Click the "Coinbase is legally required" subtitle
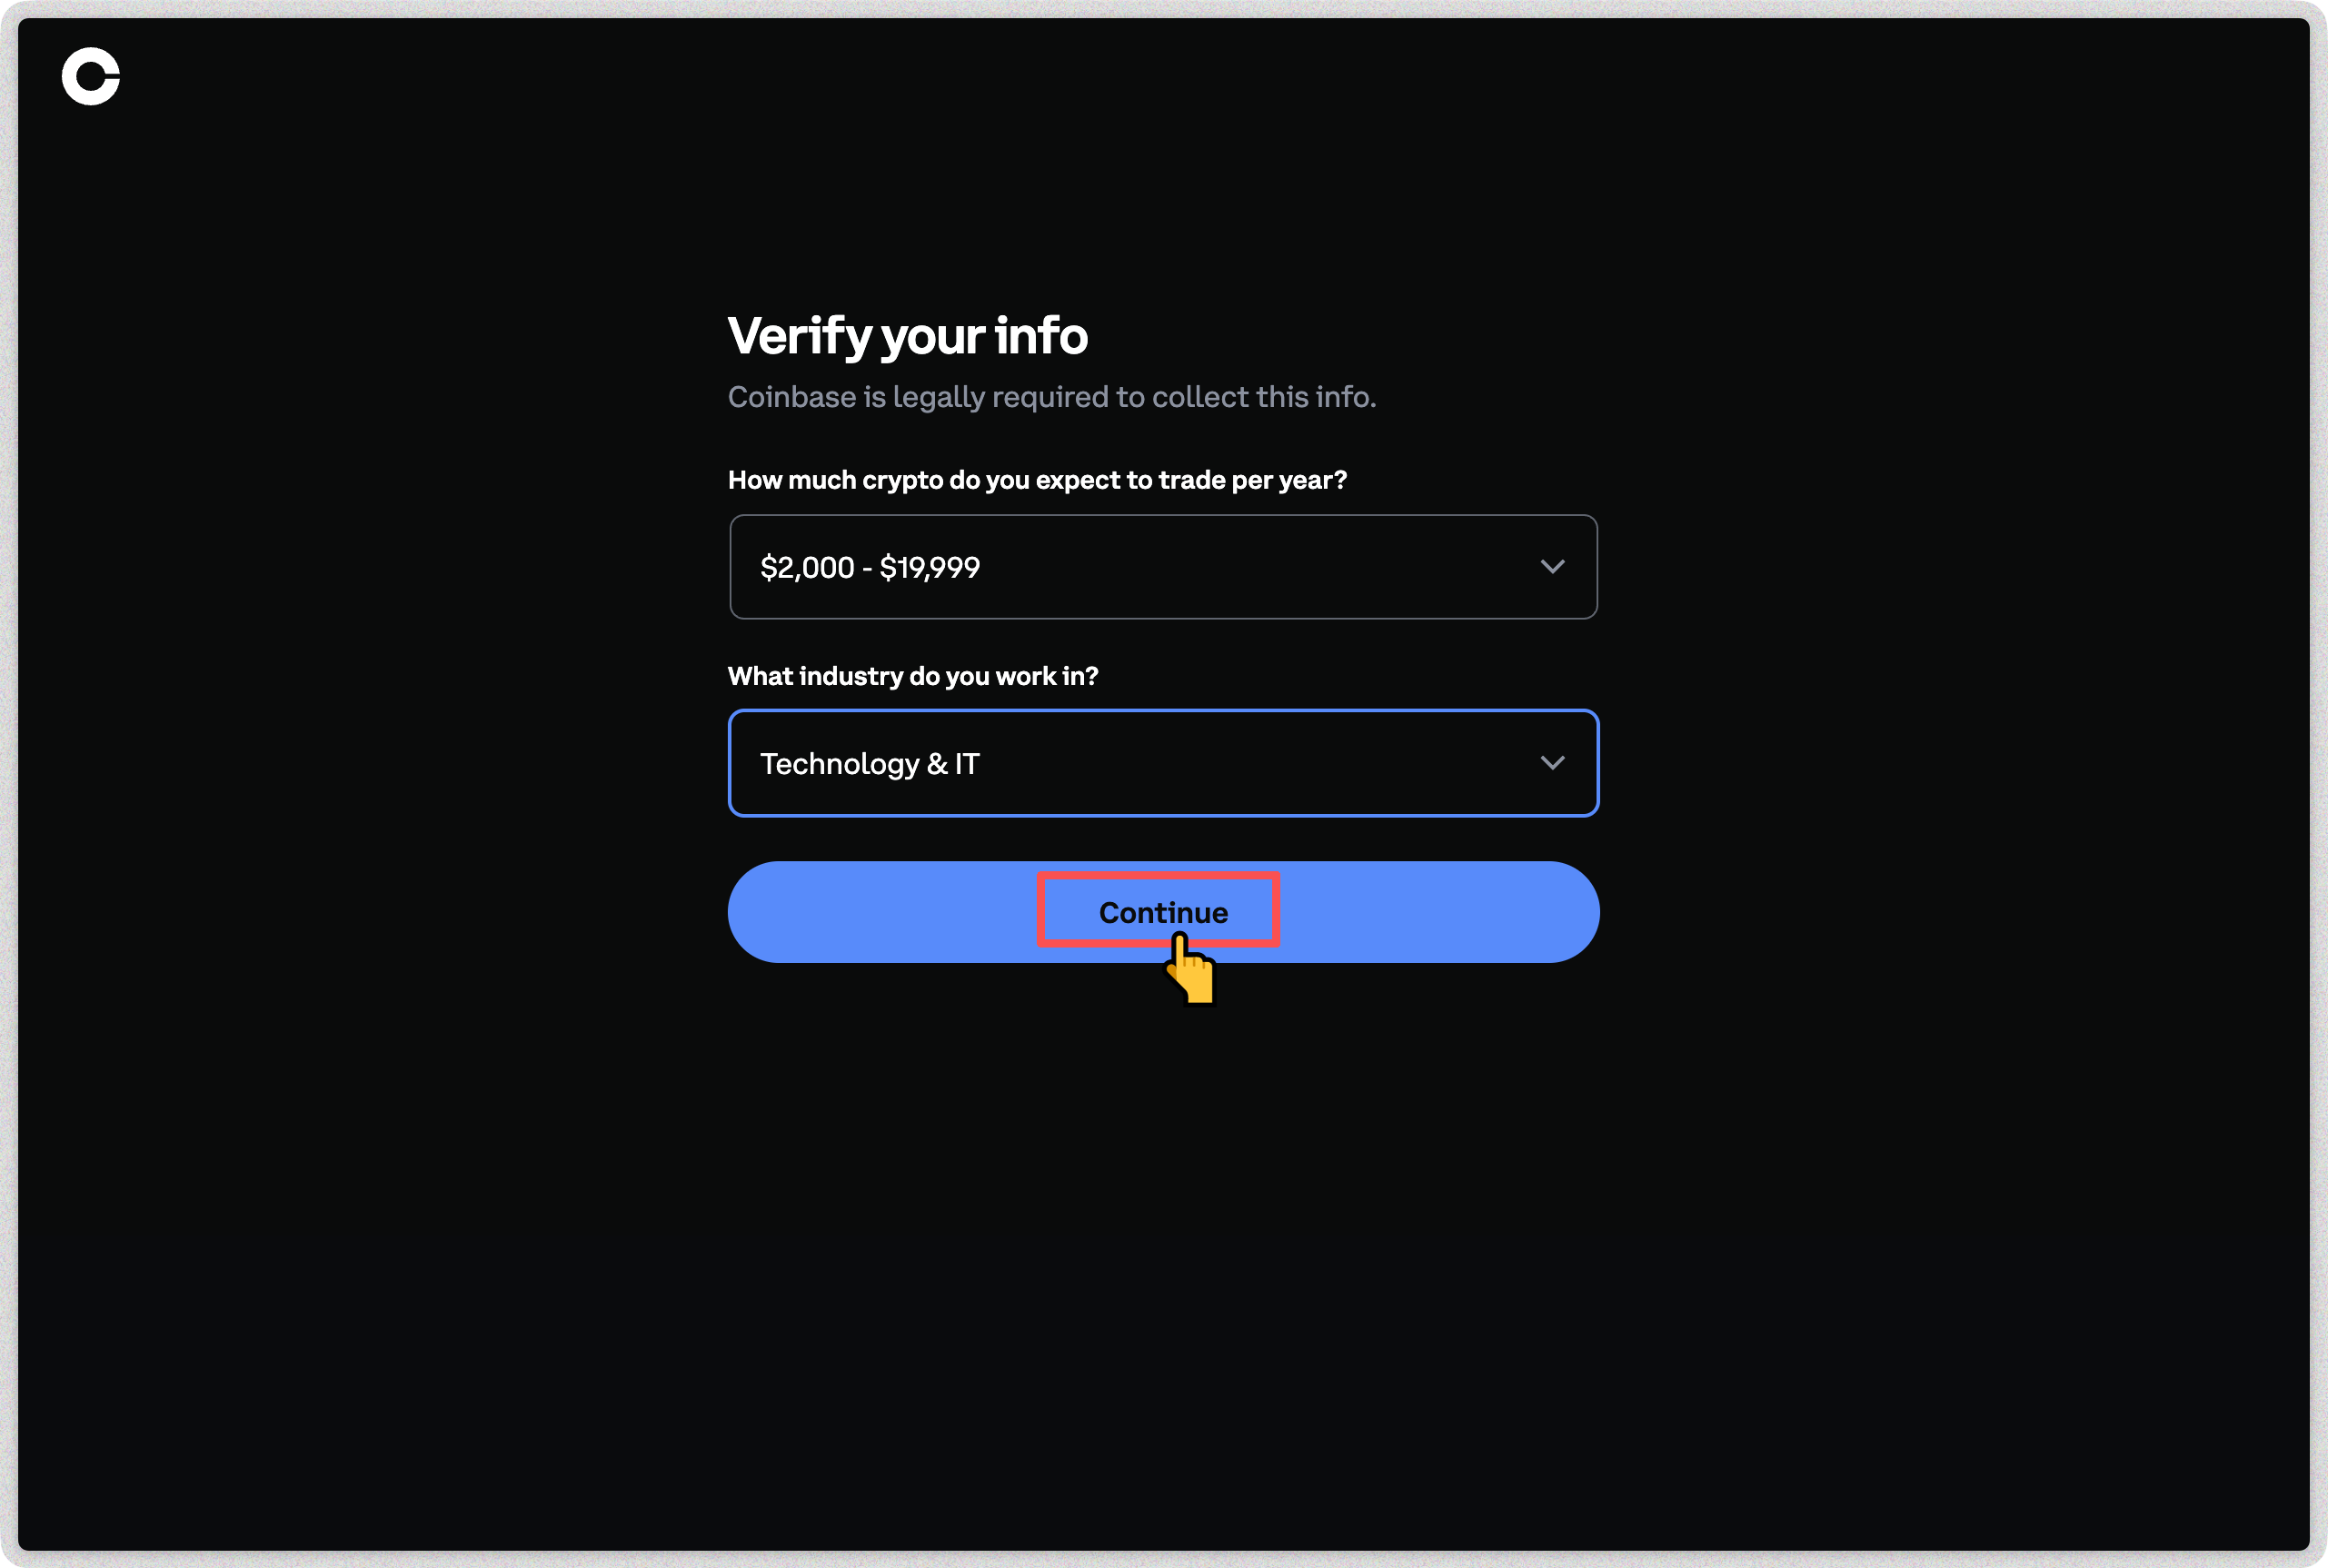The width and height of the screenshot is (2328, 1568). click(x=1051, y=397)
